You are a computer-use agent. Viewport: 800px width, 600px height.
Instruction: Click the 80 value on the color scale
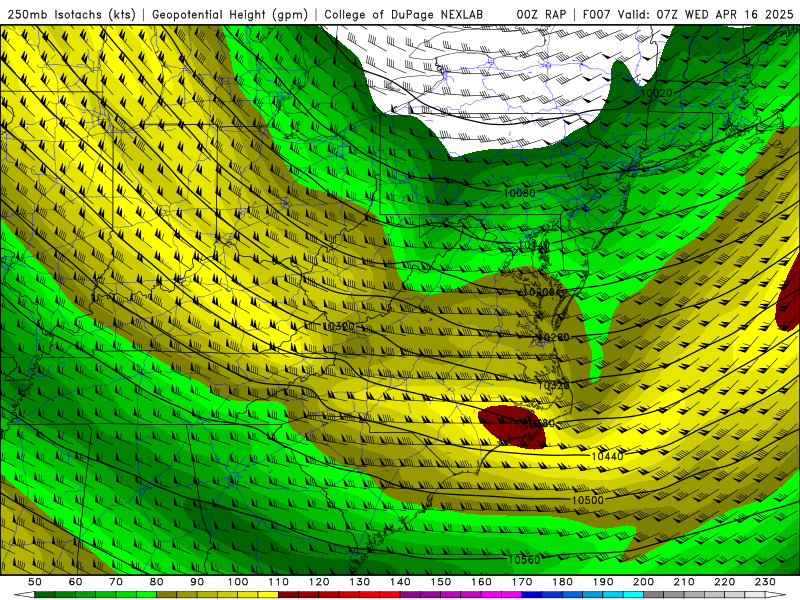[x=157, y=582]
